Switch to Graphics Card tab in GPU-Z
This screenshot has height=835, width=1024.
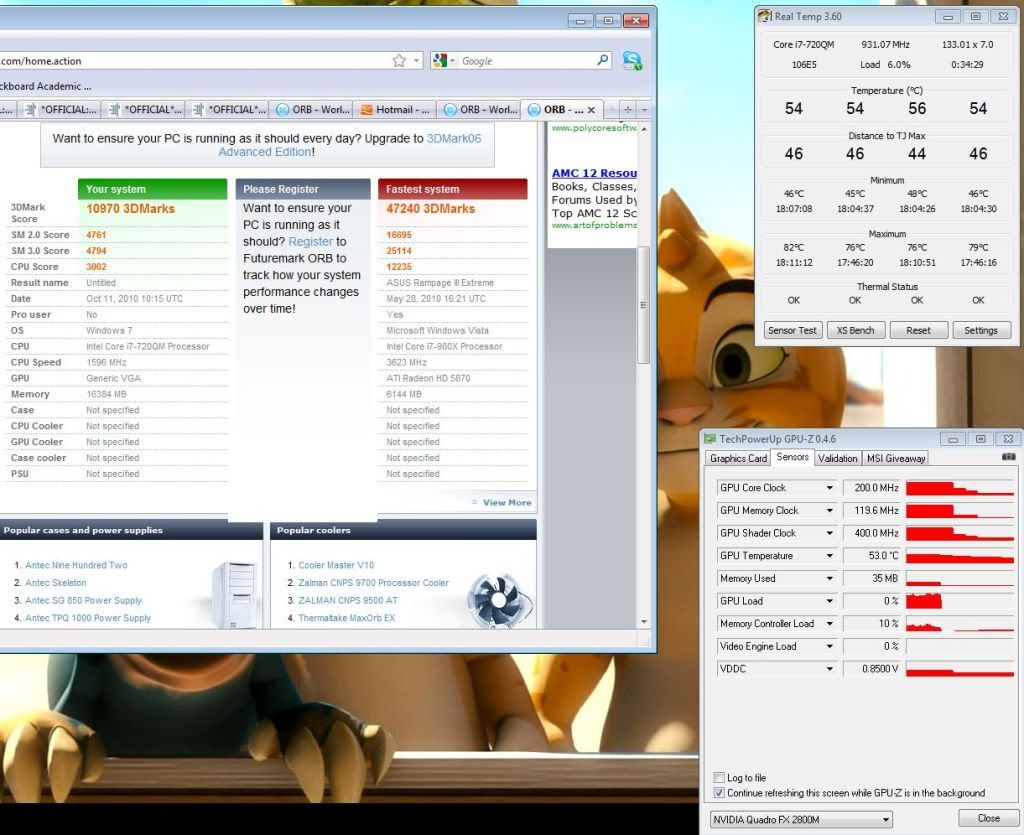[x=738, y=458]
